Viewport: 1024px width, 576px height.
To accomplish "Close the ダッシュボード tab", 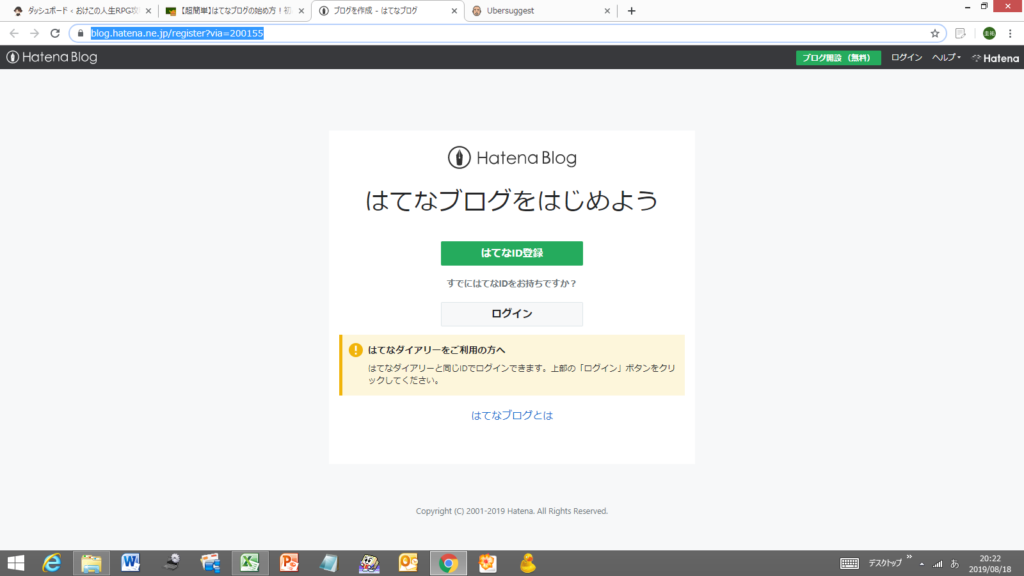I will coord(148,11).
